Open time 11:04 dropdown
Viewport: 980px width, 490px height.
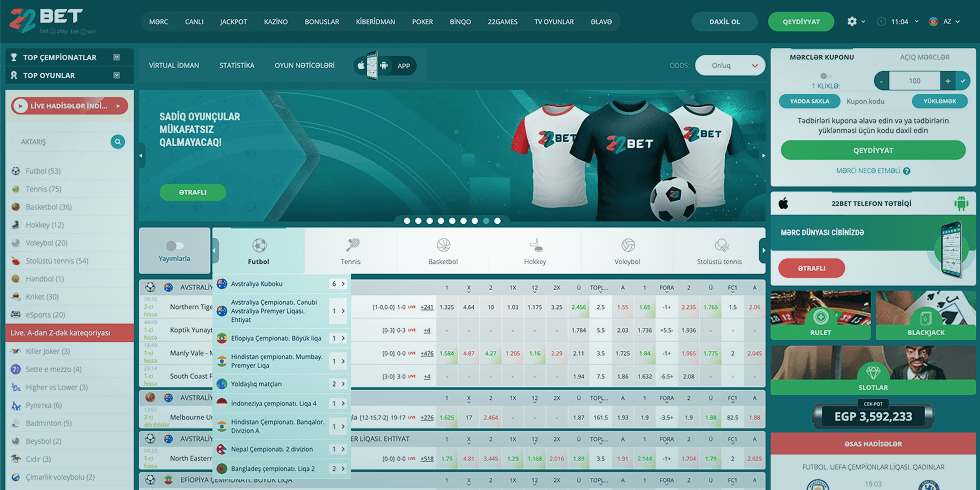point(904,21)
